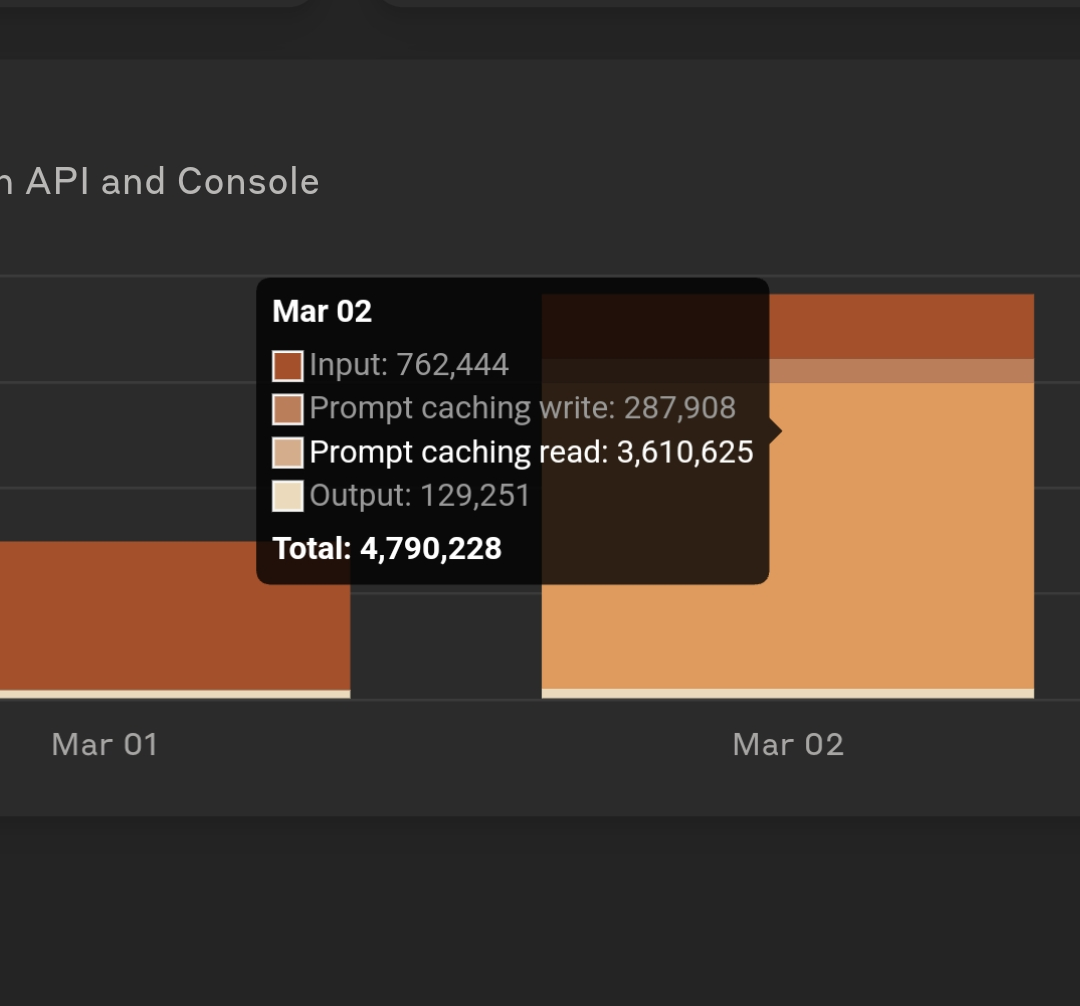Click the Output legend swatch in tooltip

288,496
